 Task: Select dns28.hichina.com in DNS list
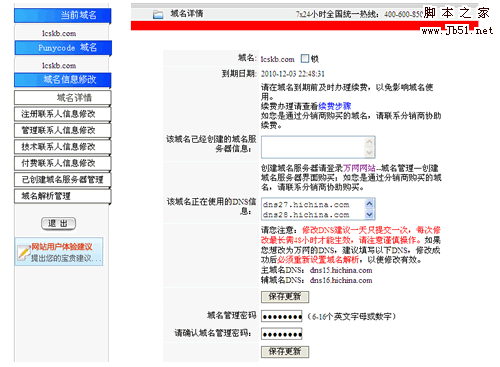click(x=306, y=215)
